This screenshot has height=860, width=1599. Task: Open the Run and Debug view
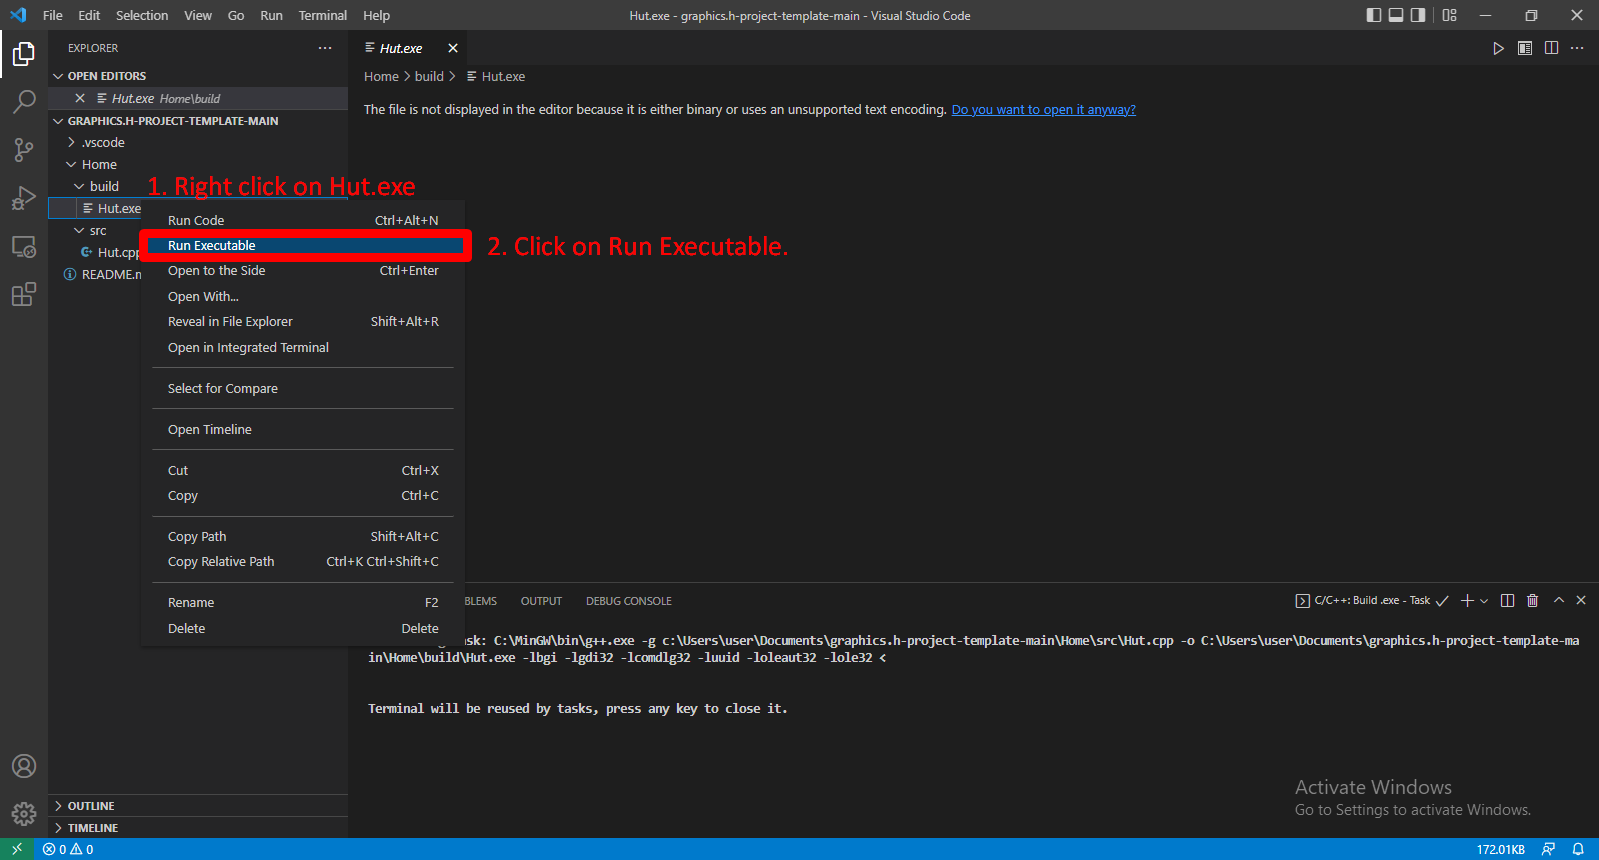(24, 198)
